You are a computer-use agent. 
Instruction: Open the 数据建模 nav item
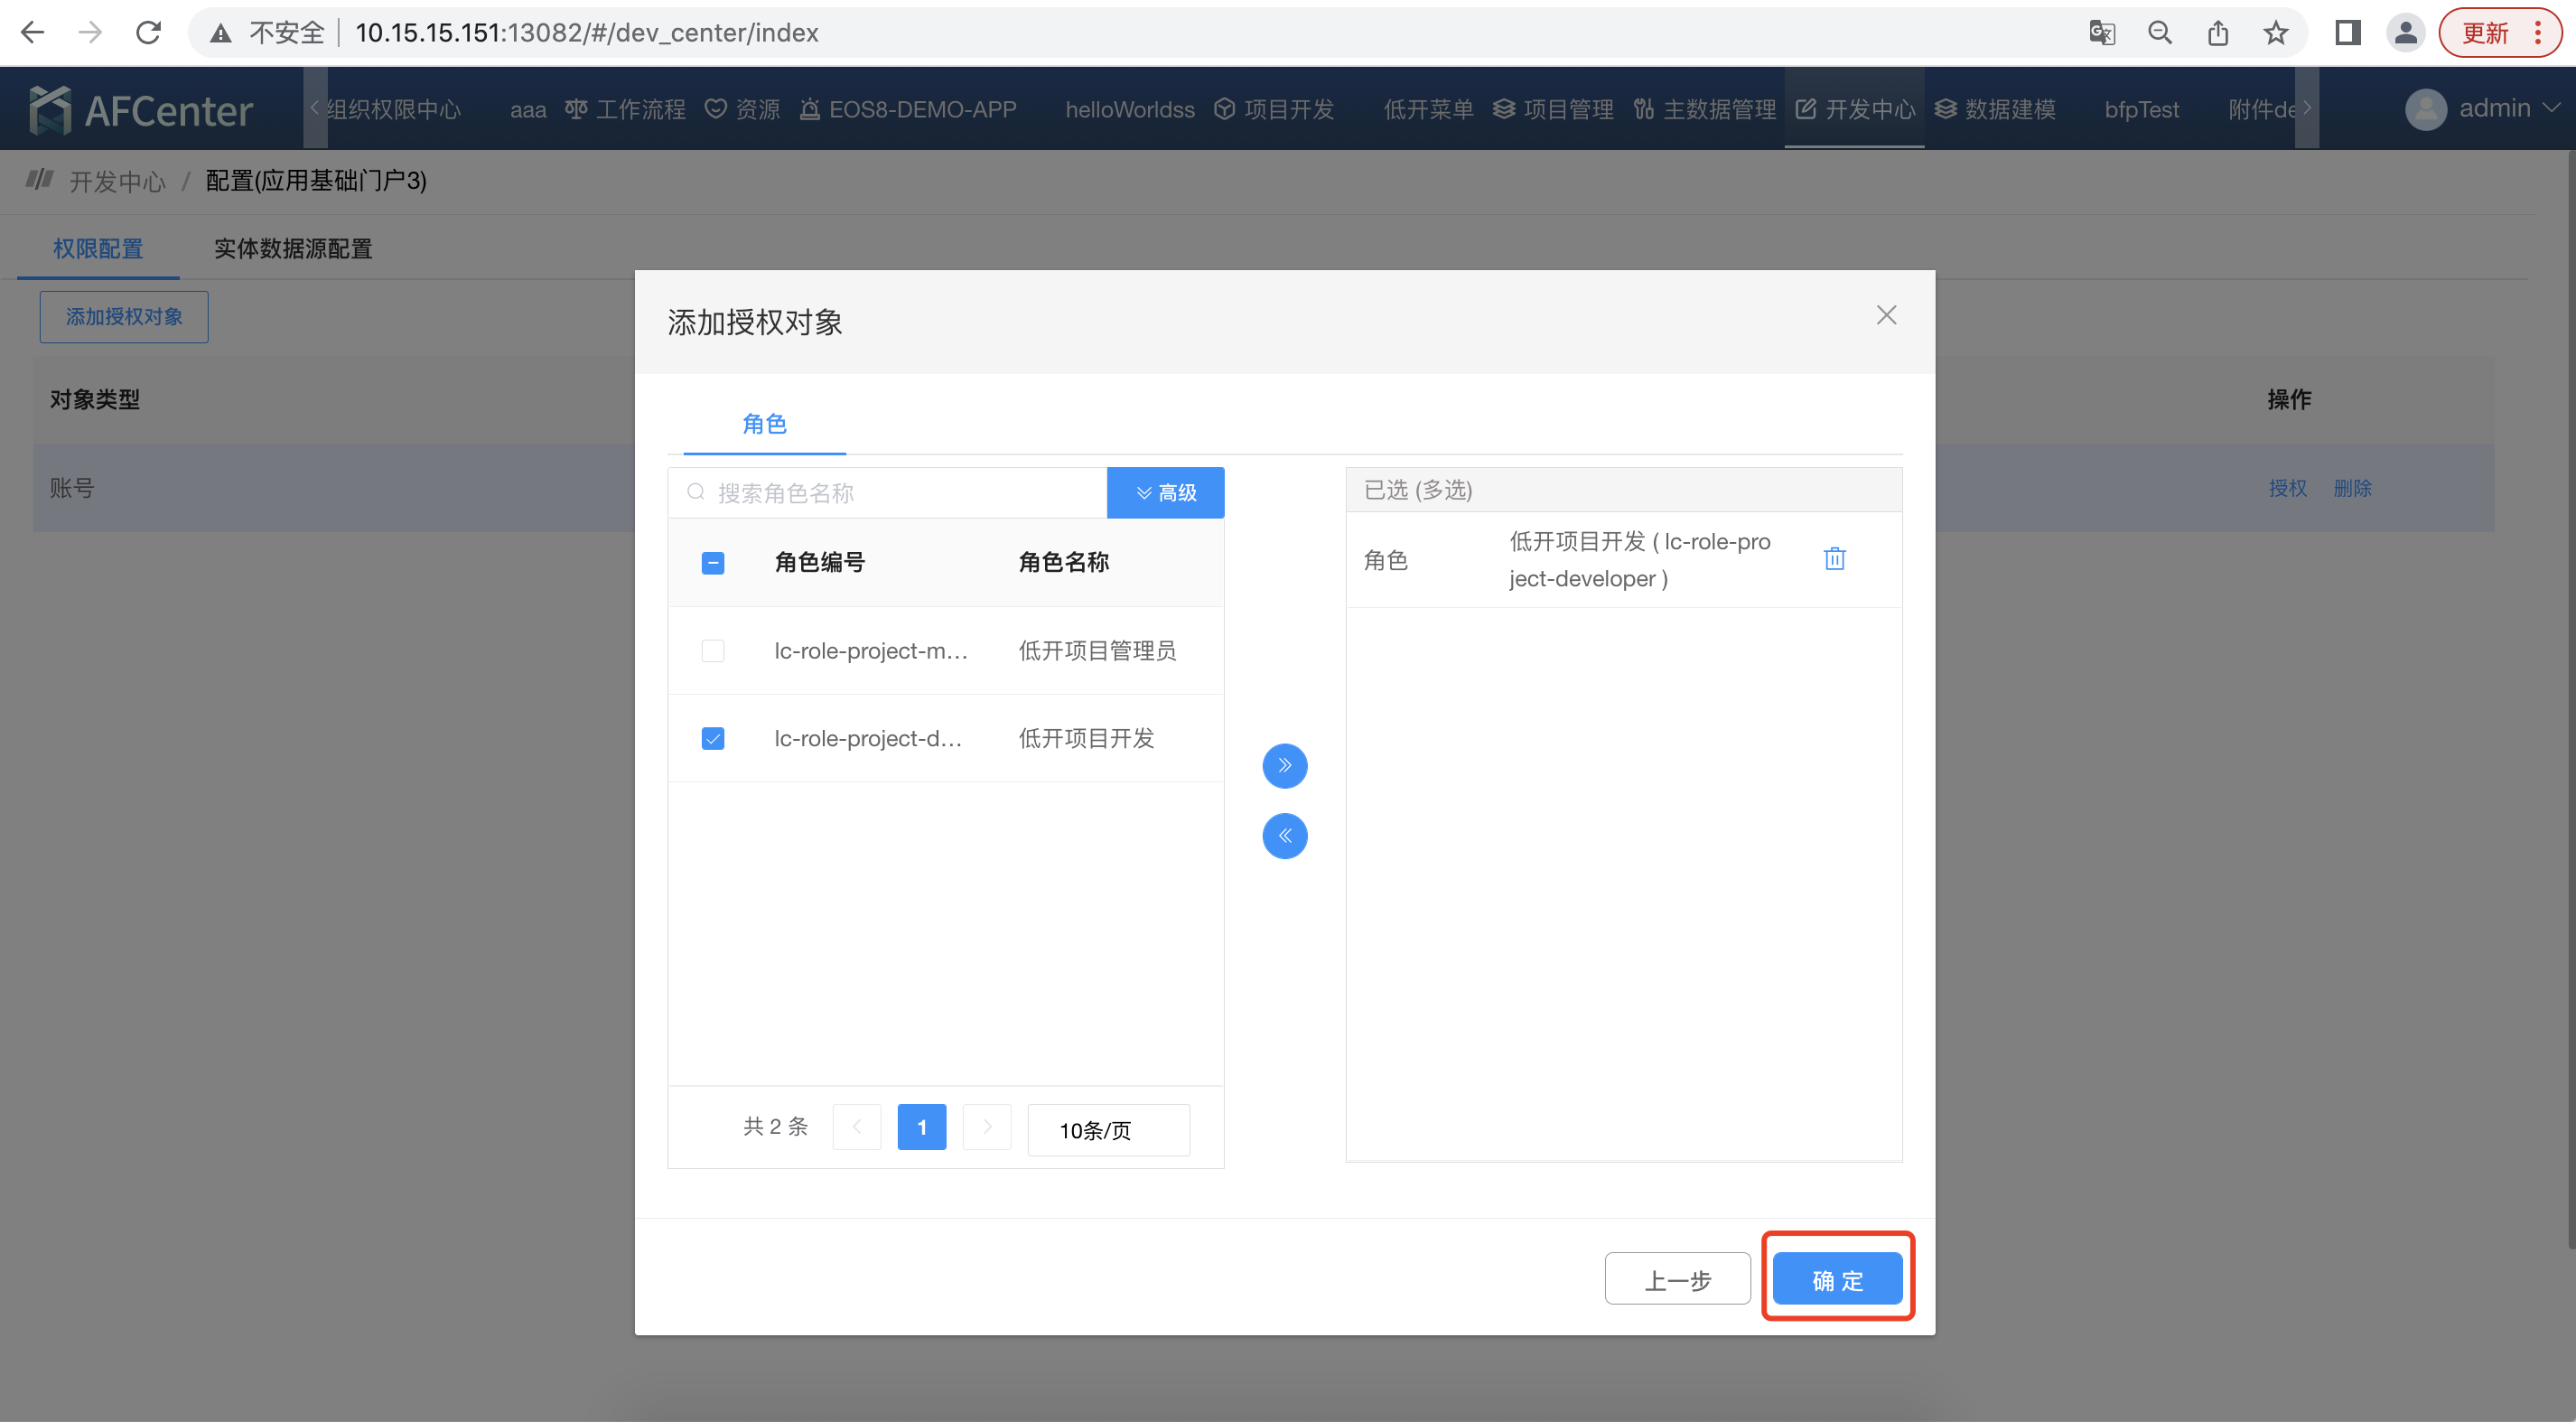click(1995, 110)
